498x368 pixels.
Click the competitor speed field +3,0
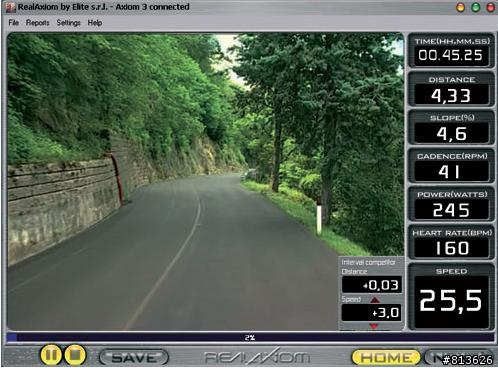tap(372, 313)
